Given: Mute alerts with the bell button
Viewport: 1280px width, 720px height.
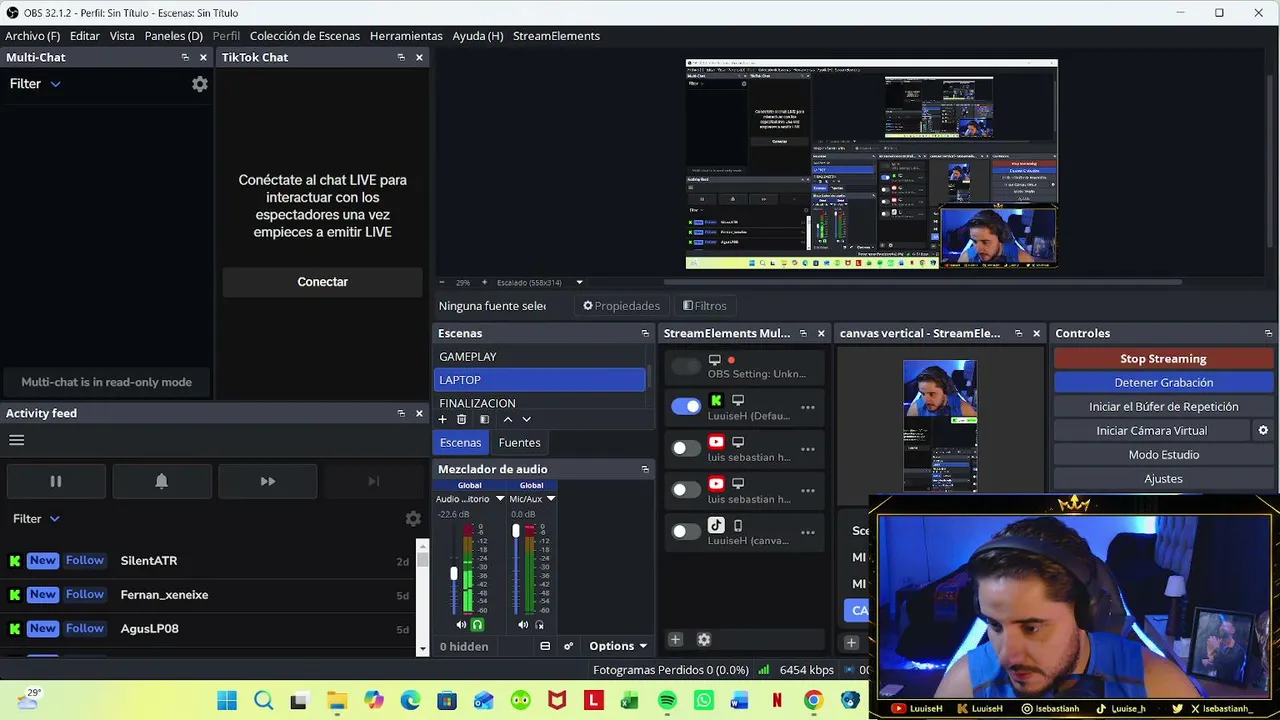Looking at the screenshot, I should point(162,481).
